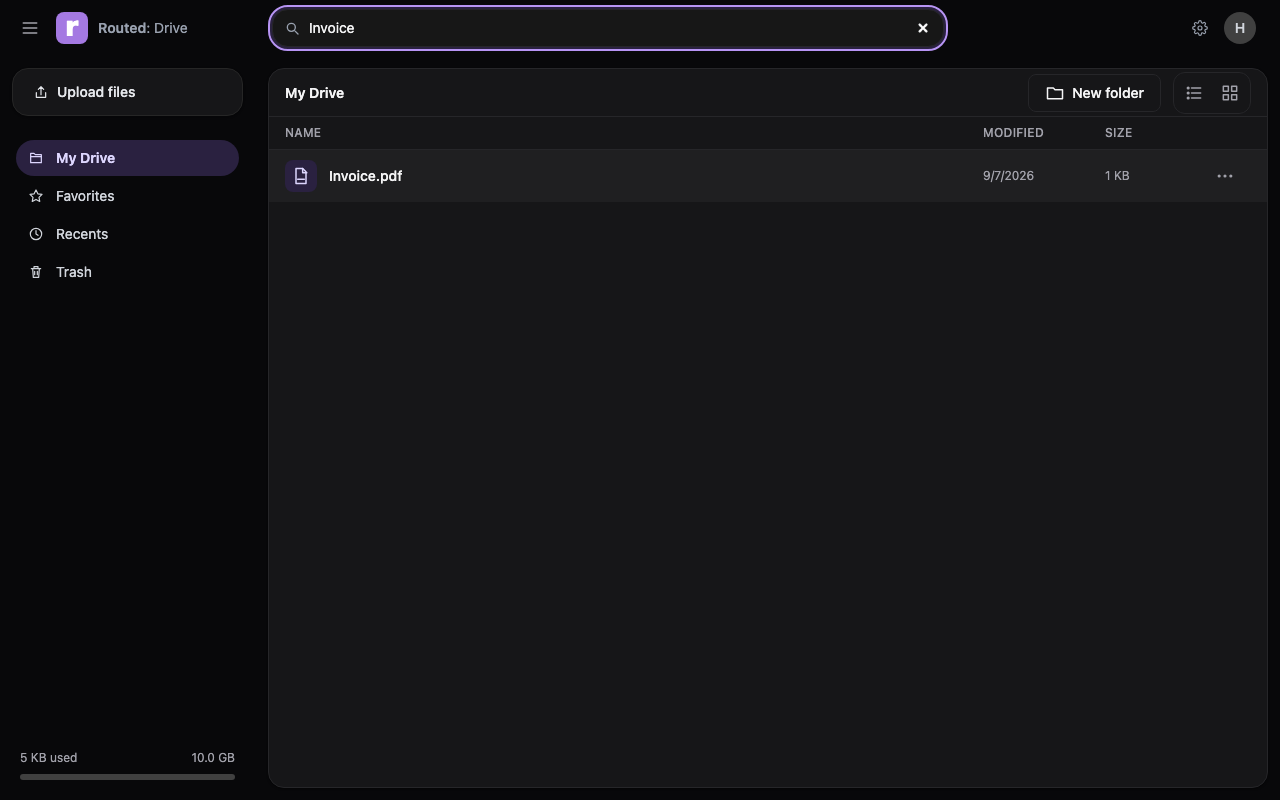This screenshot has width=1280, height=800.
Task: Click the Upload files button
Action: click(127, 92)
